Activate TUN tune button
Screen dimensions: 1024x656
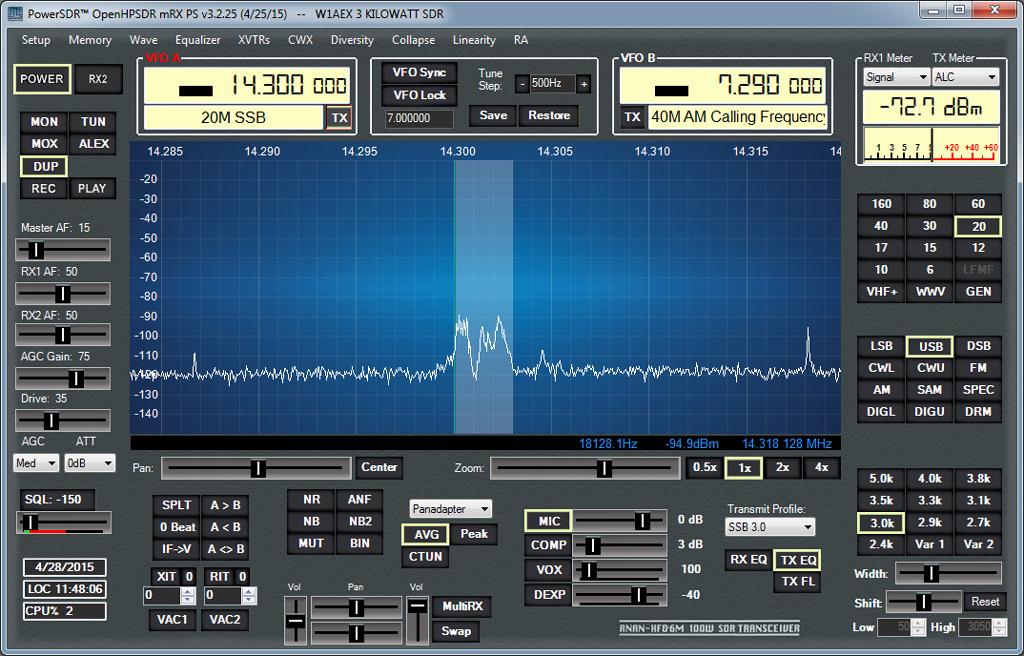point(93,122)
